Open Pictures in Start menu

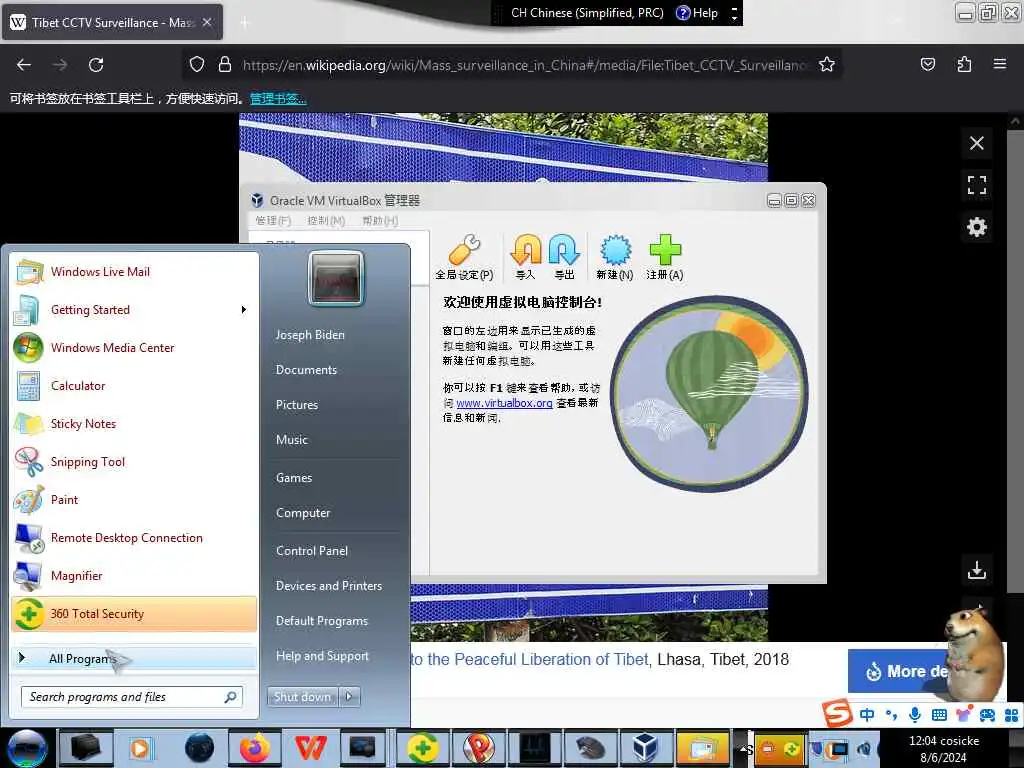pos(296,405)
